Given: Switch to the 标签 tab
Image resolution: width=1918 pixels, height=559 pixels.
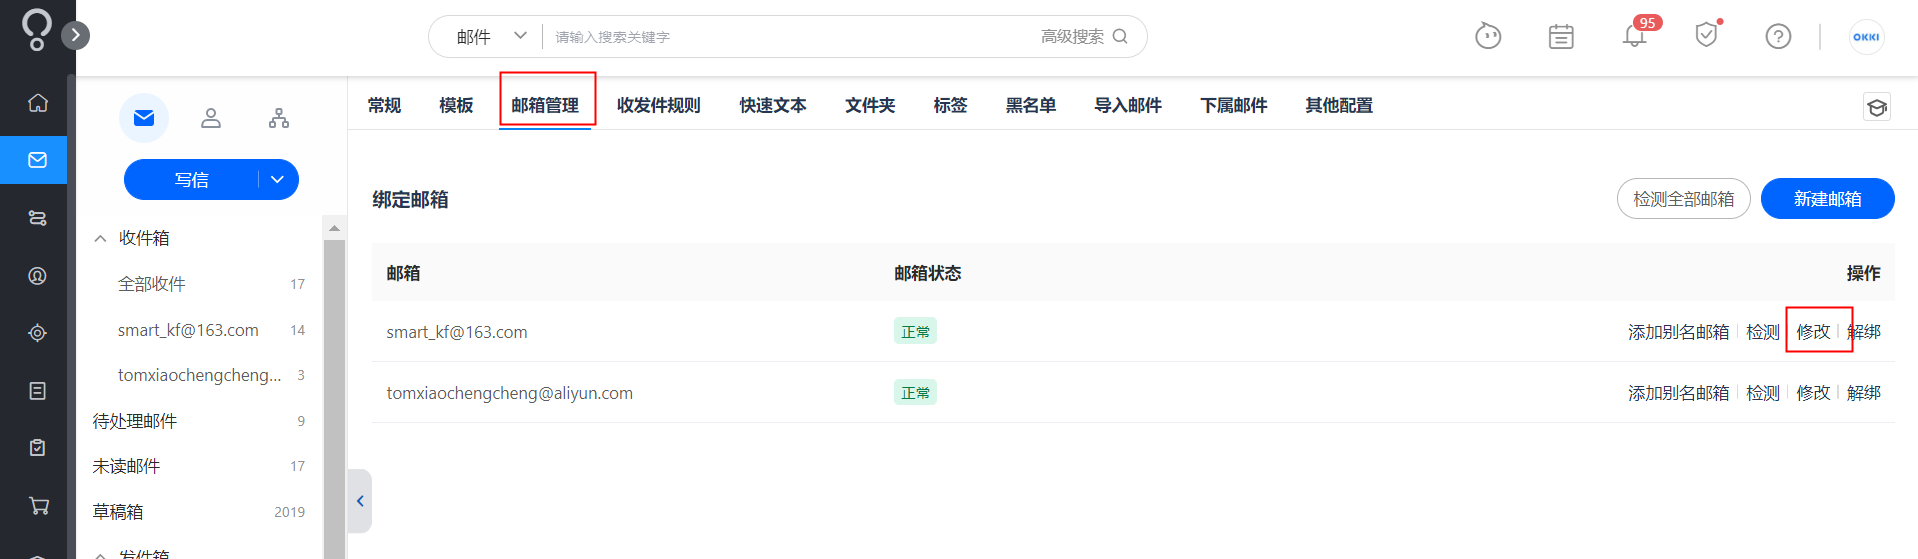Looking at the screenshot, I should (950, 105).
